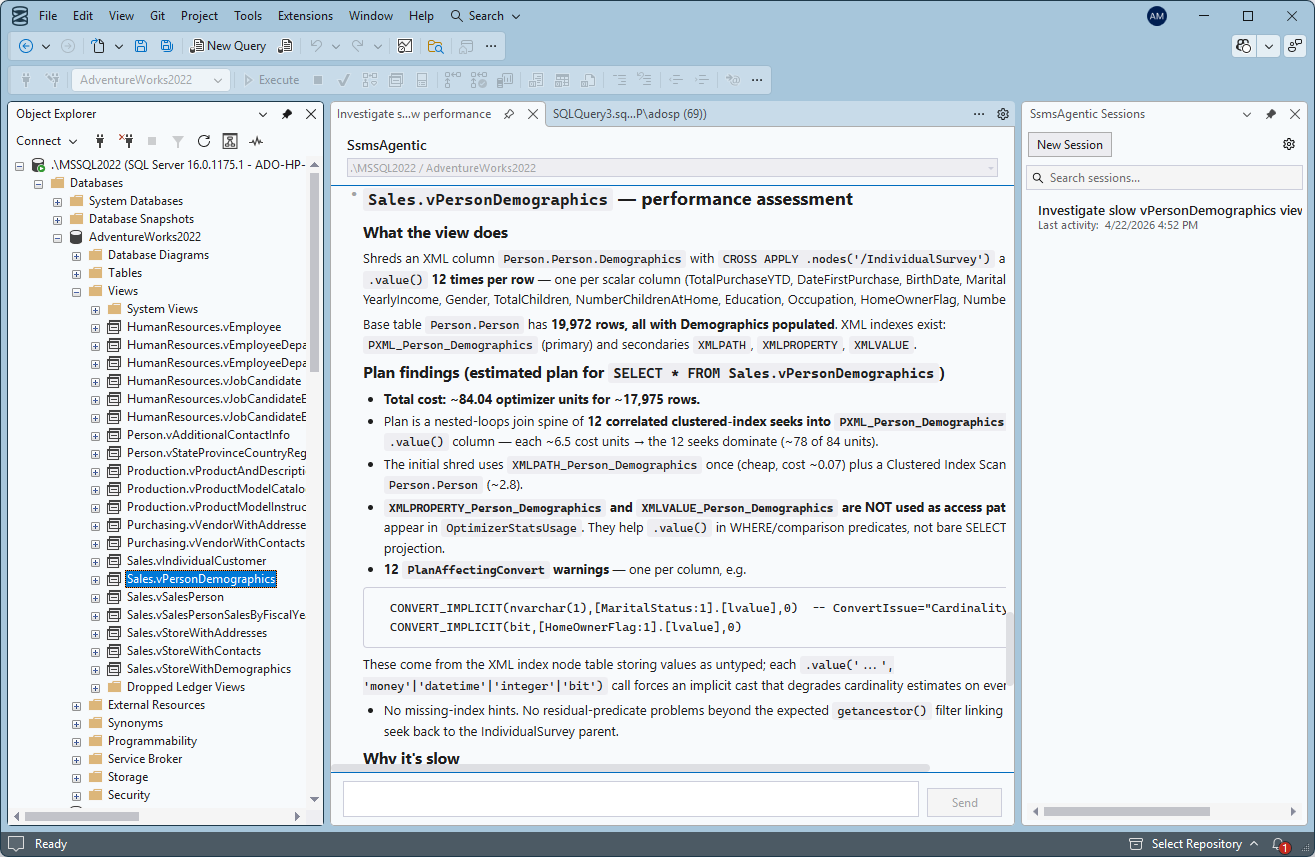Image resolution: width=1315 pixels, height=857 pixels.
Task: Open Activity Monitor from Object Explorer toolbar
Action: click(255, 141)
